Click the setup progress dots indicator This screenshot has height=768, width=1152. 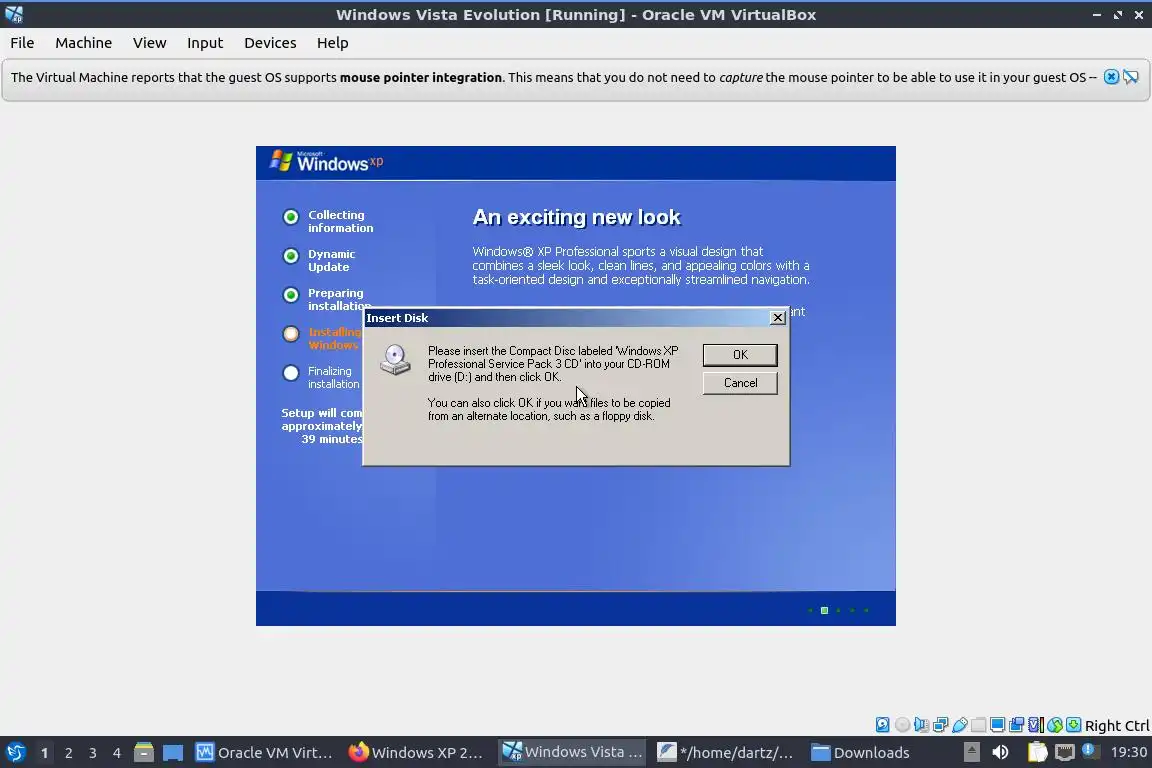pyautogui.click(x=838, y=610)
